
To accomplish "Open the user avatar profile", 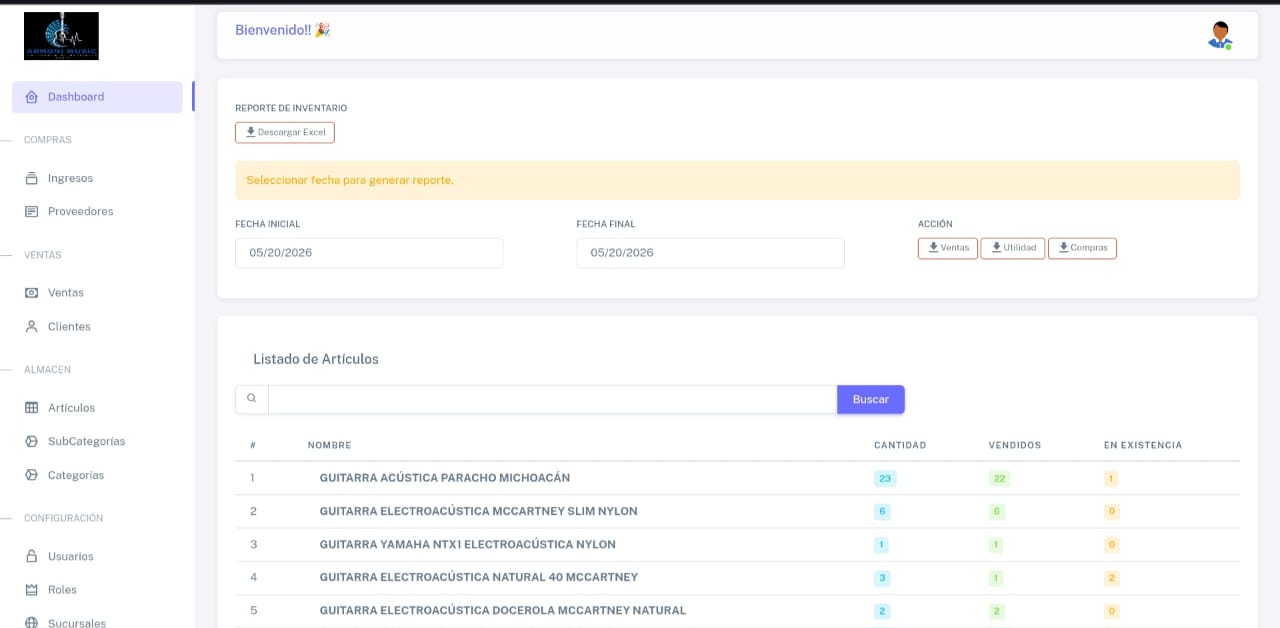I will coord(1219,35).
